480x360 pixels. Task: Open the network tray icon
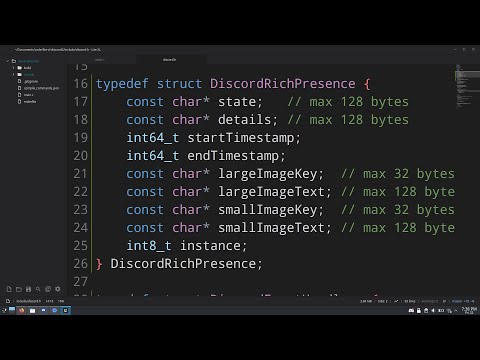[449, 310]
